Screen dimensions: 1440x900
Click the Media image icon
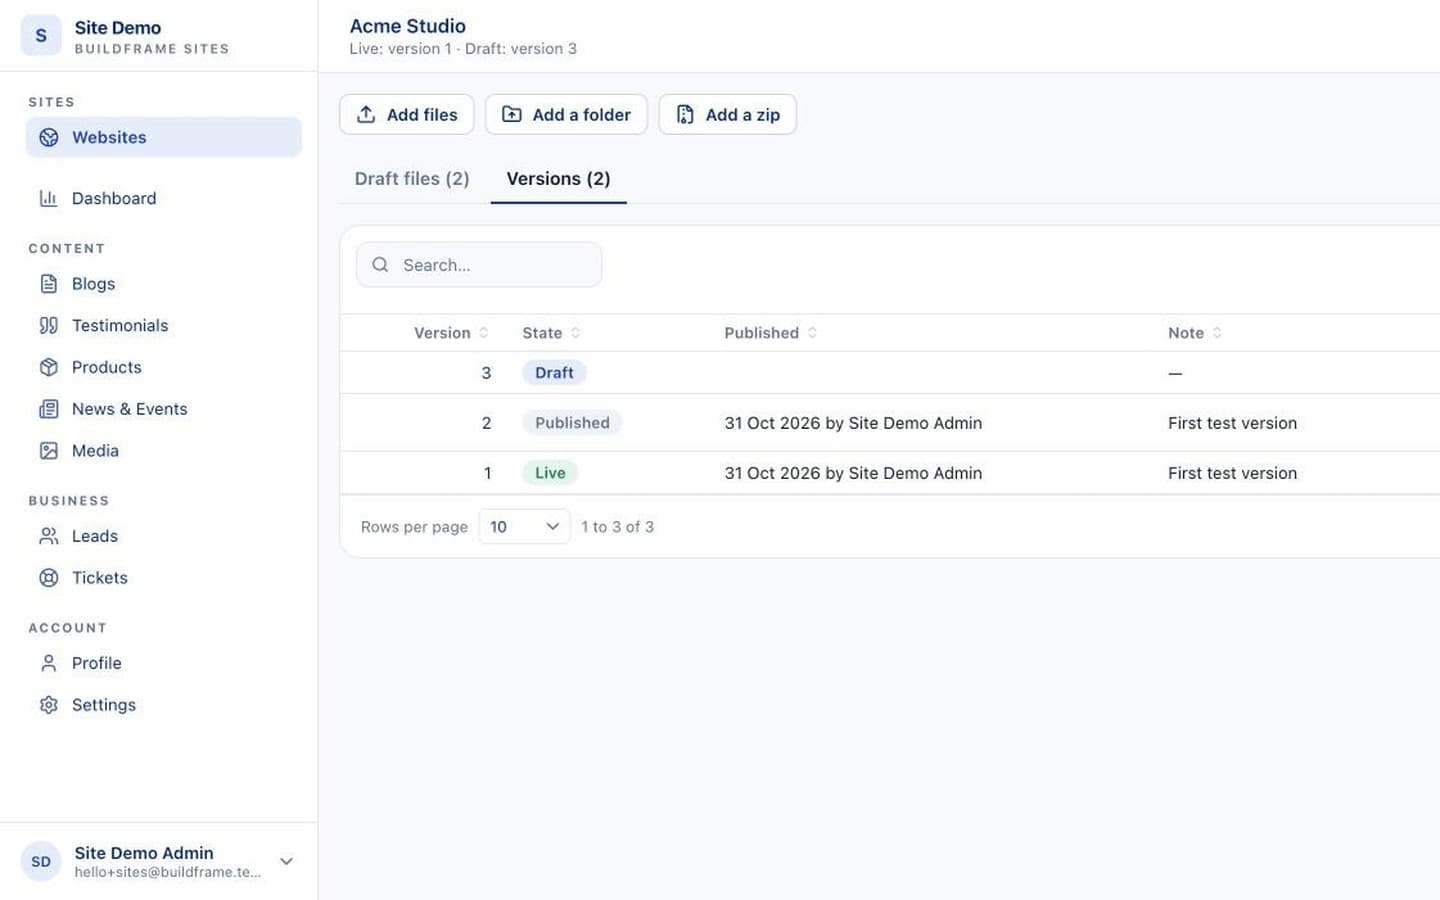tap(48, 451)
